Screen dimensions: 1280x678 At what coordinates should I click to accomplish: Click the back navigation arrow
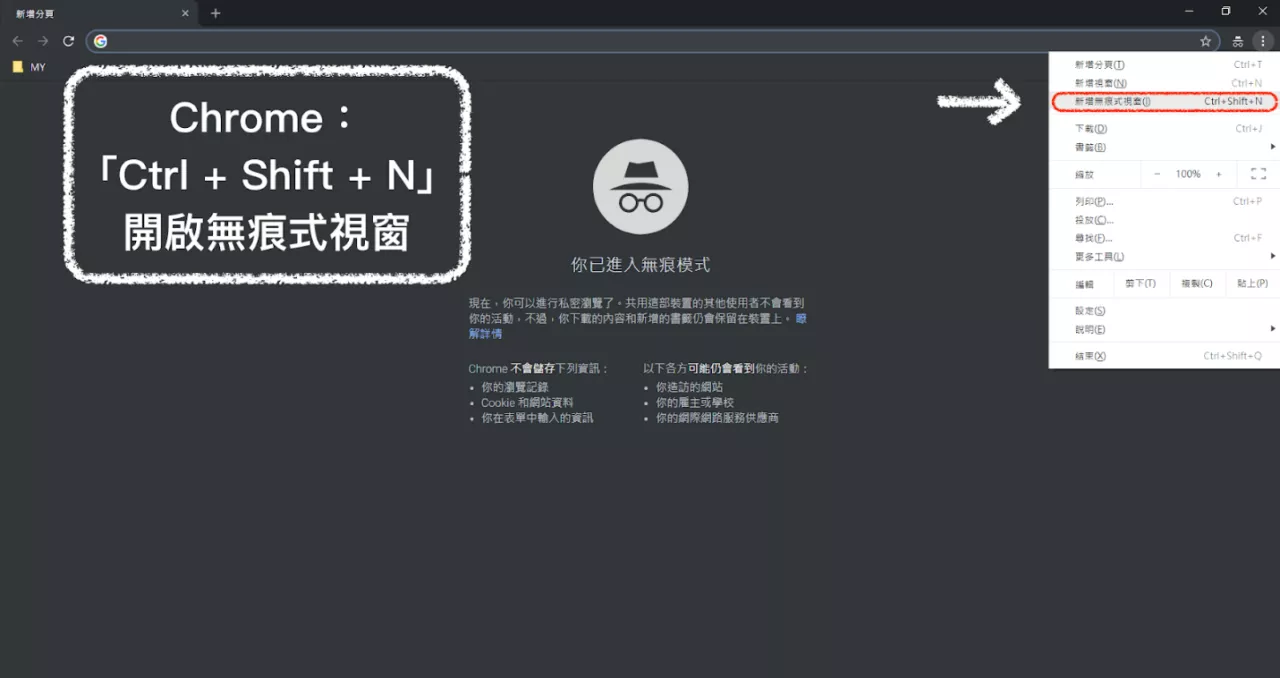(x=17, y=41)
